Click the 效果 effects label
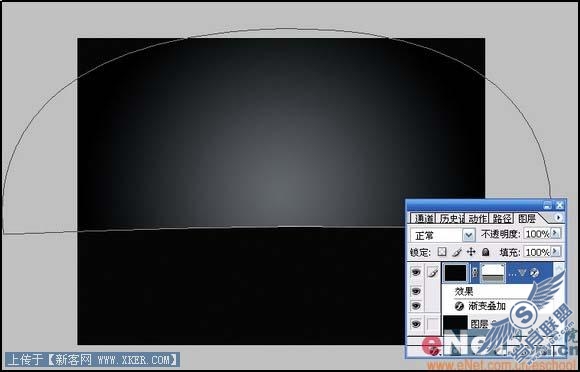The width and height of the screenshot is (580, 372). pyautogui.click(x=463, y=291)
